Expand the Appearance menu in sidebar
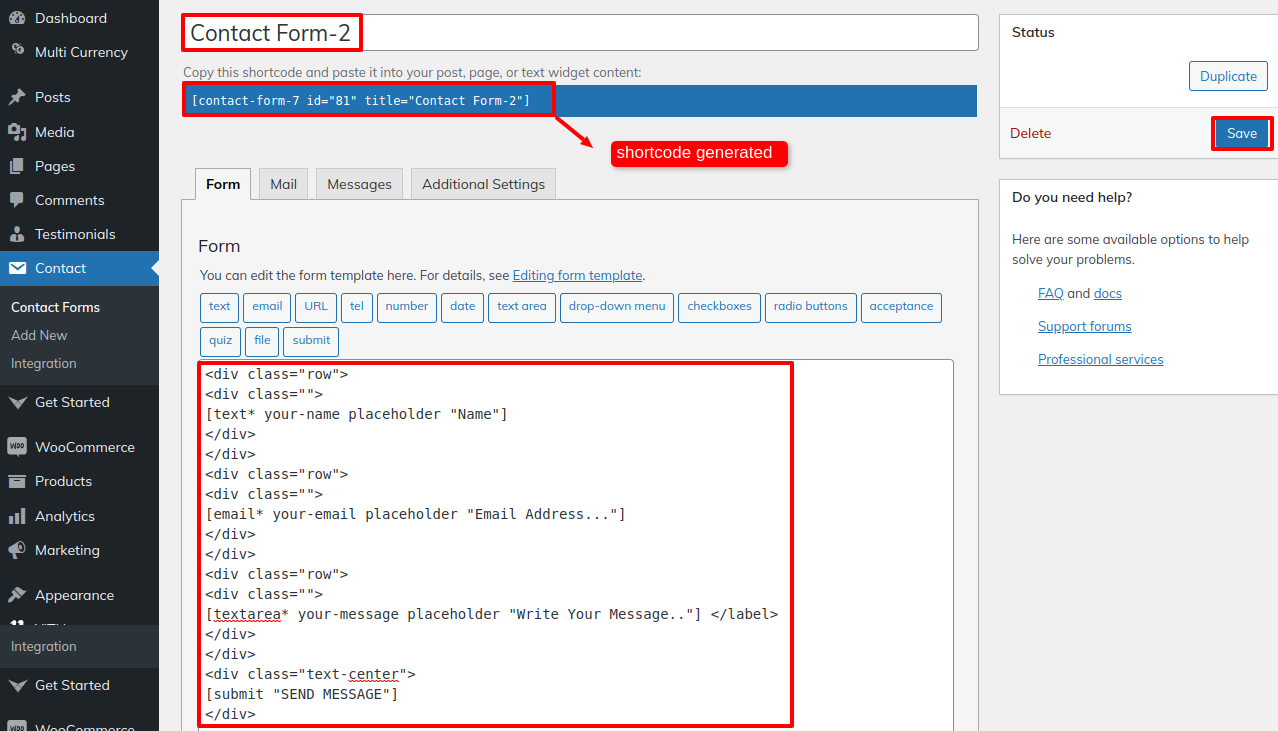Screen dimensions: 1278x731 coord(74,595)
